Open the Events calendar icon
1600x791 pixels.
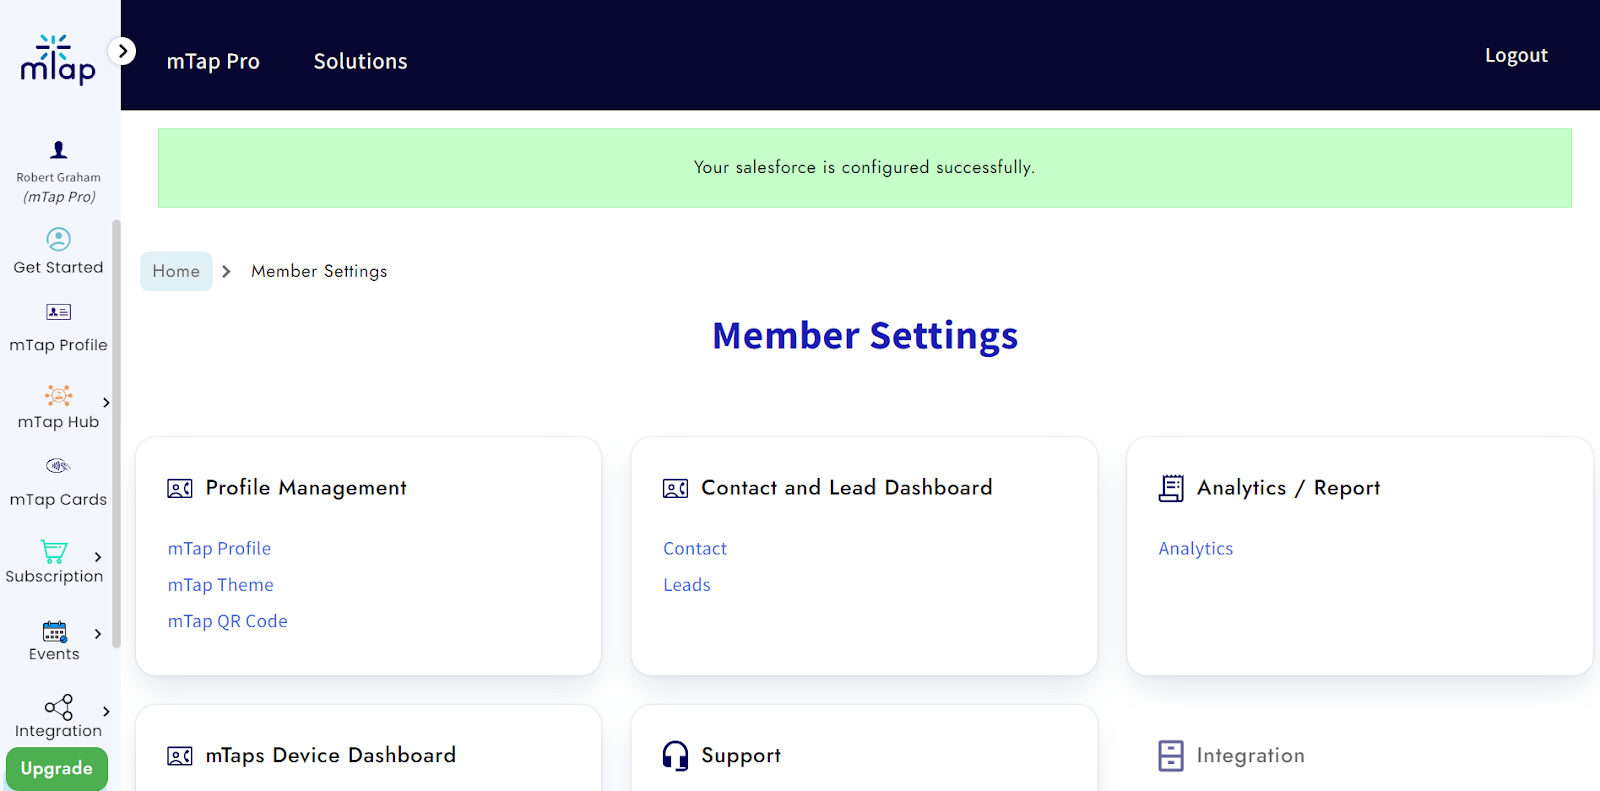point(54,631)
